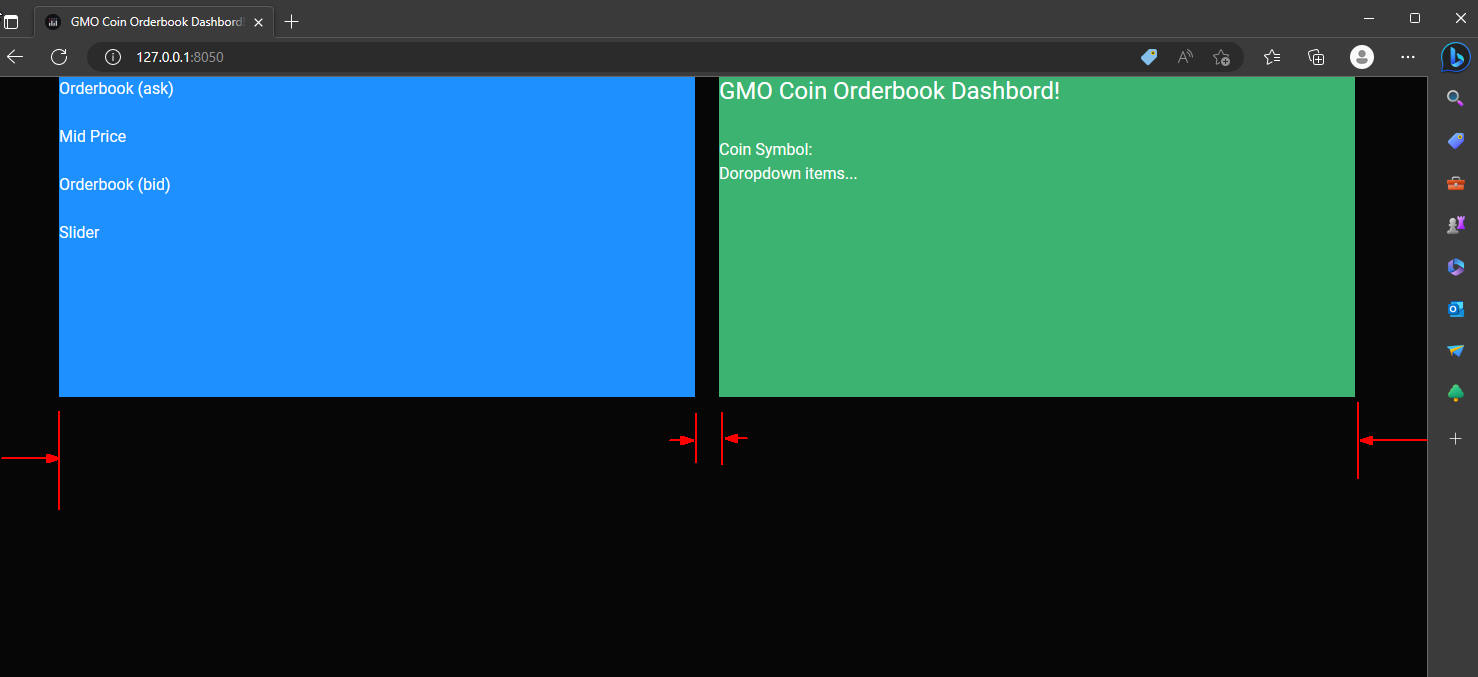Add a sidebar app with the plus icon

pyautogui.click(x=1455, y=438)
